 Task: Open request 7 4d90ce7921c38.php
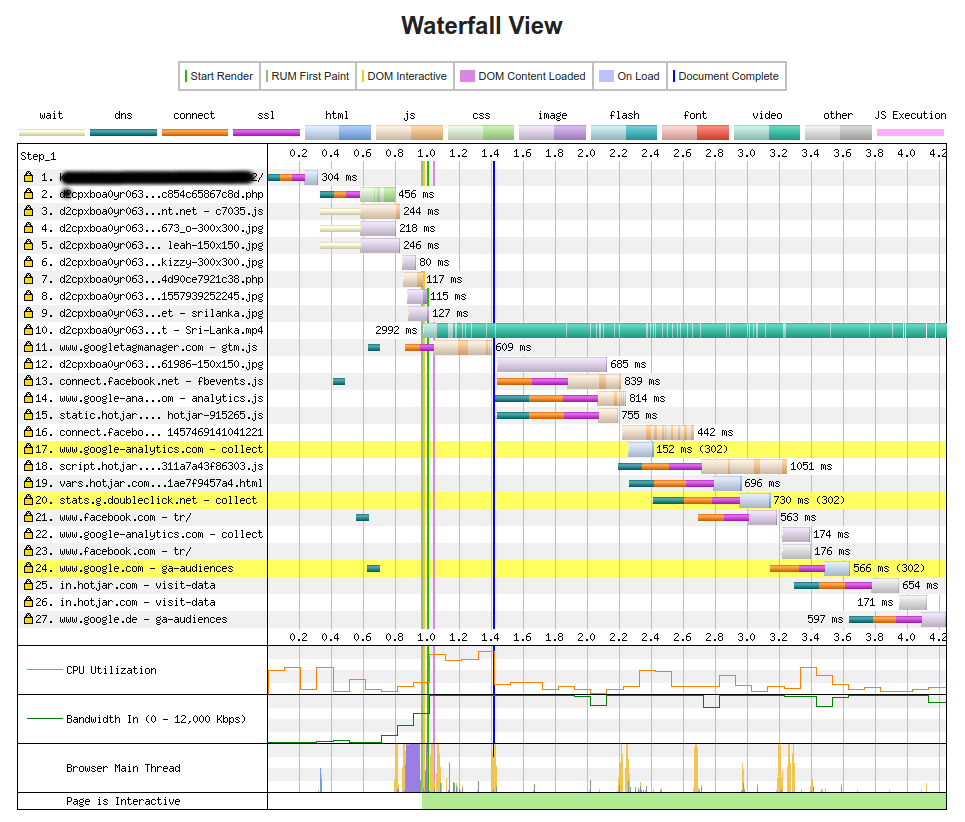pyautogui.click(x=161, y=279)
